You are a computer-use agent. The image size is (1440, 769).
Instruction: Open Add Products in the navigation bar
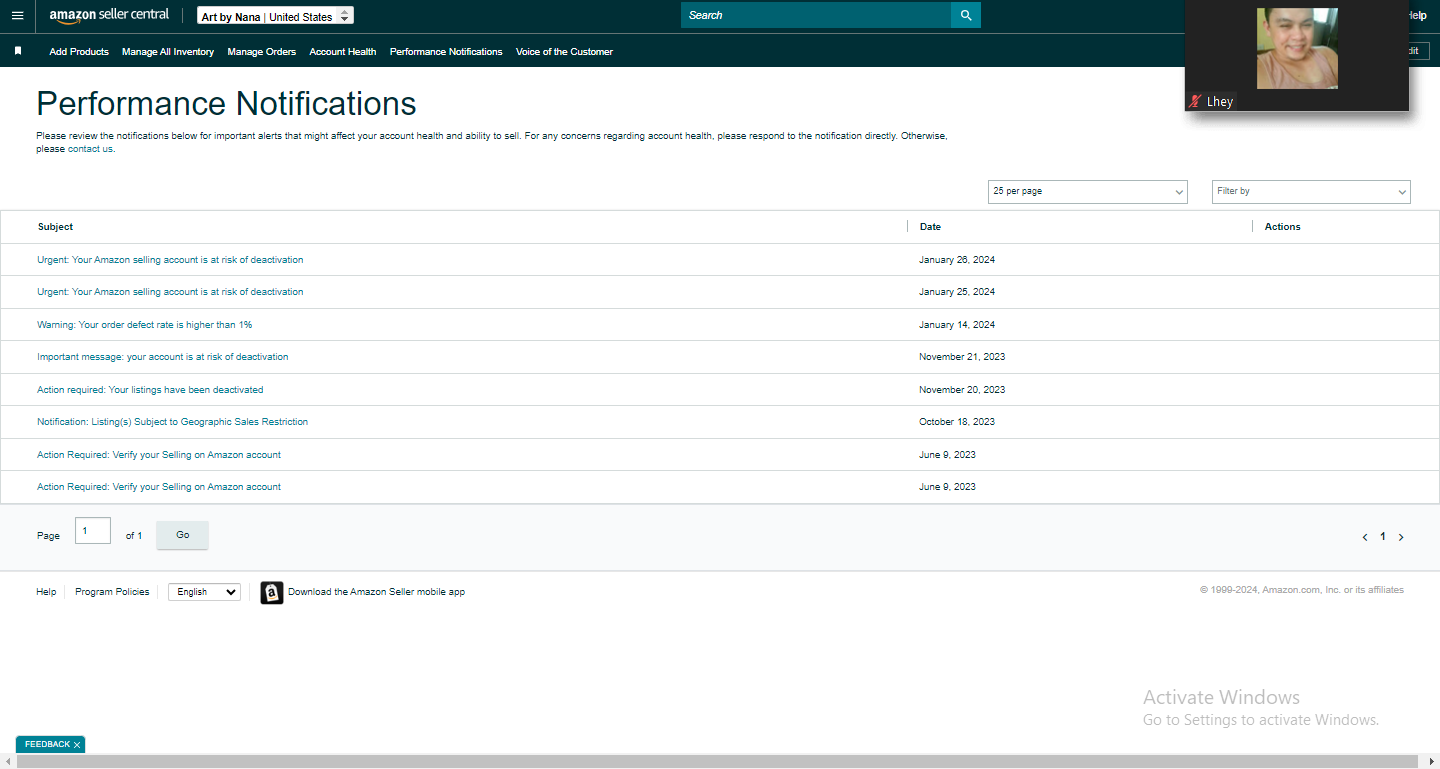(79, 52)
